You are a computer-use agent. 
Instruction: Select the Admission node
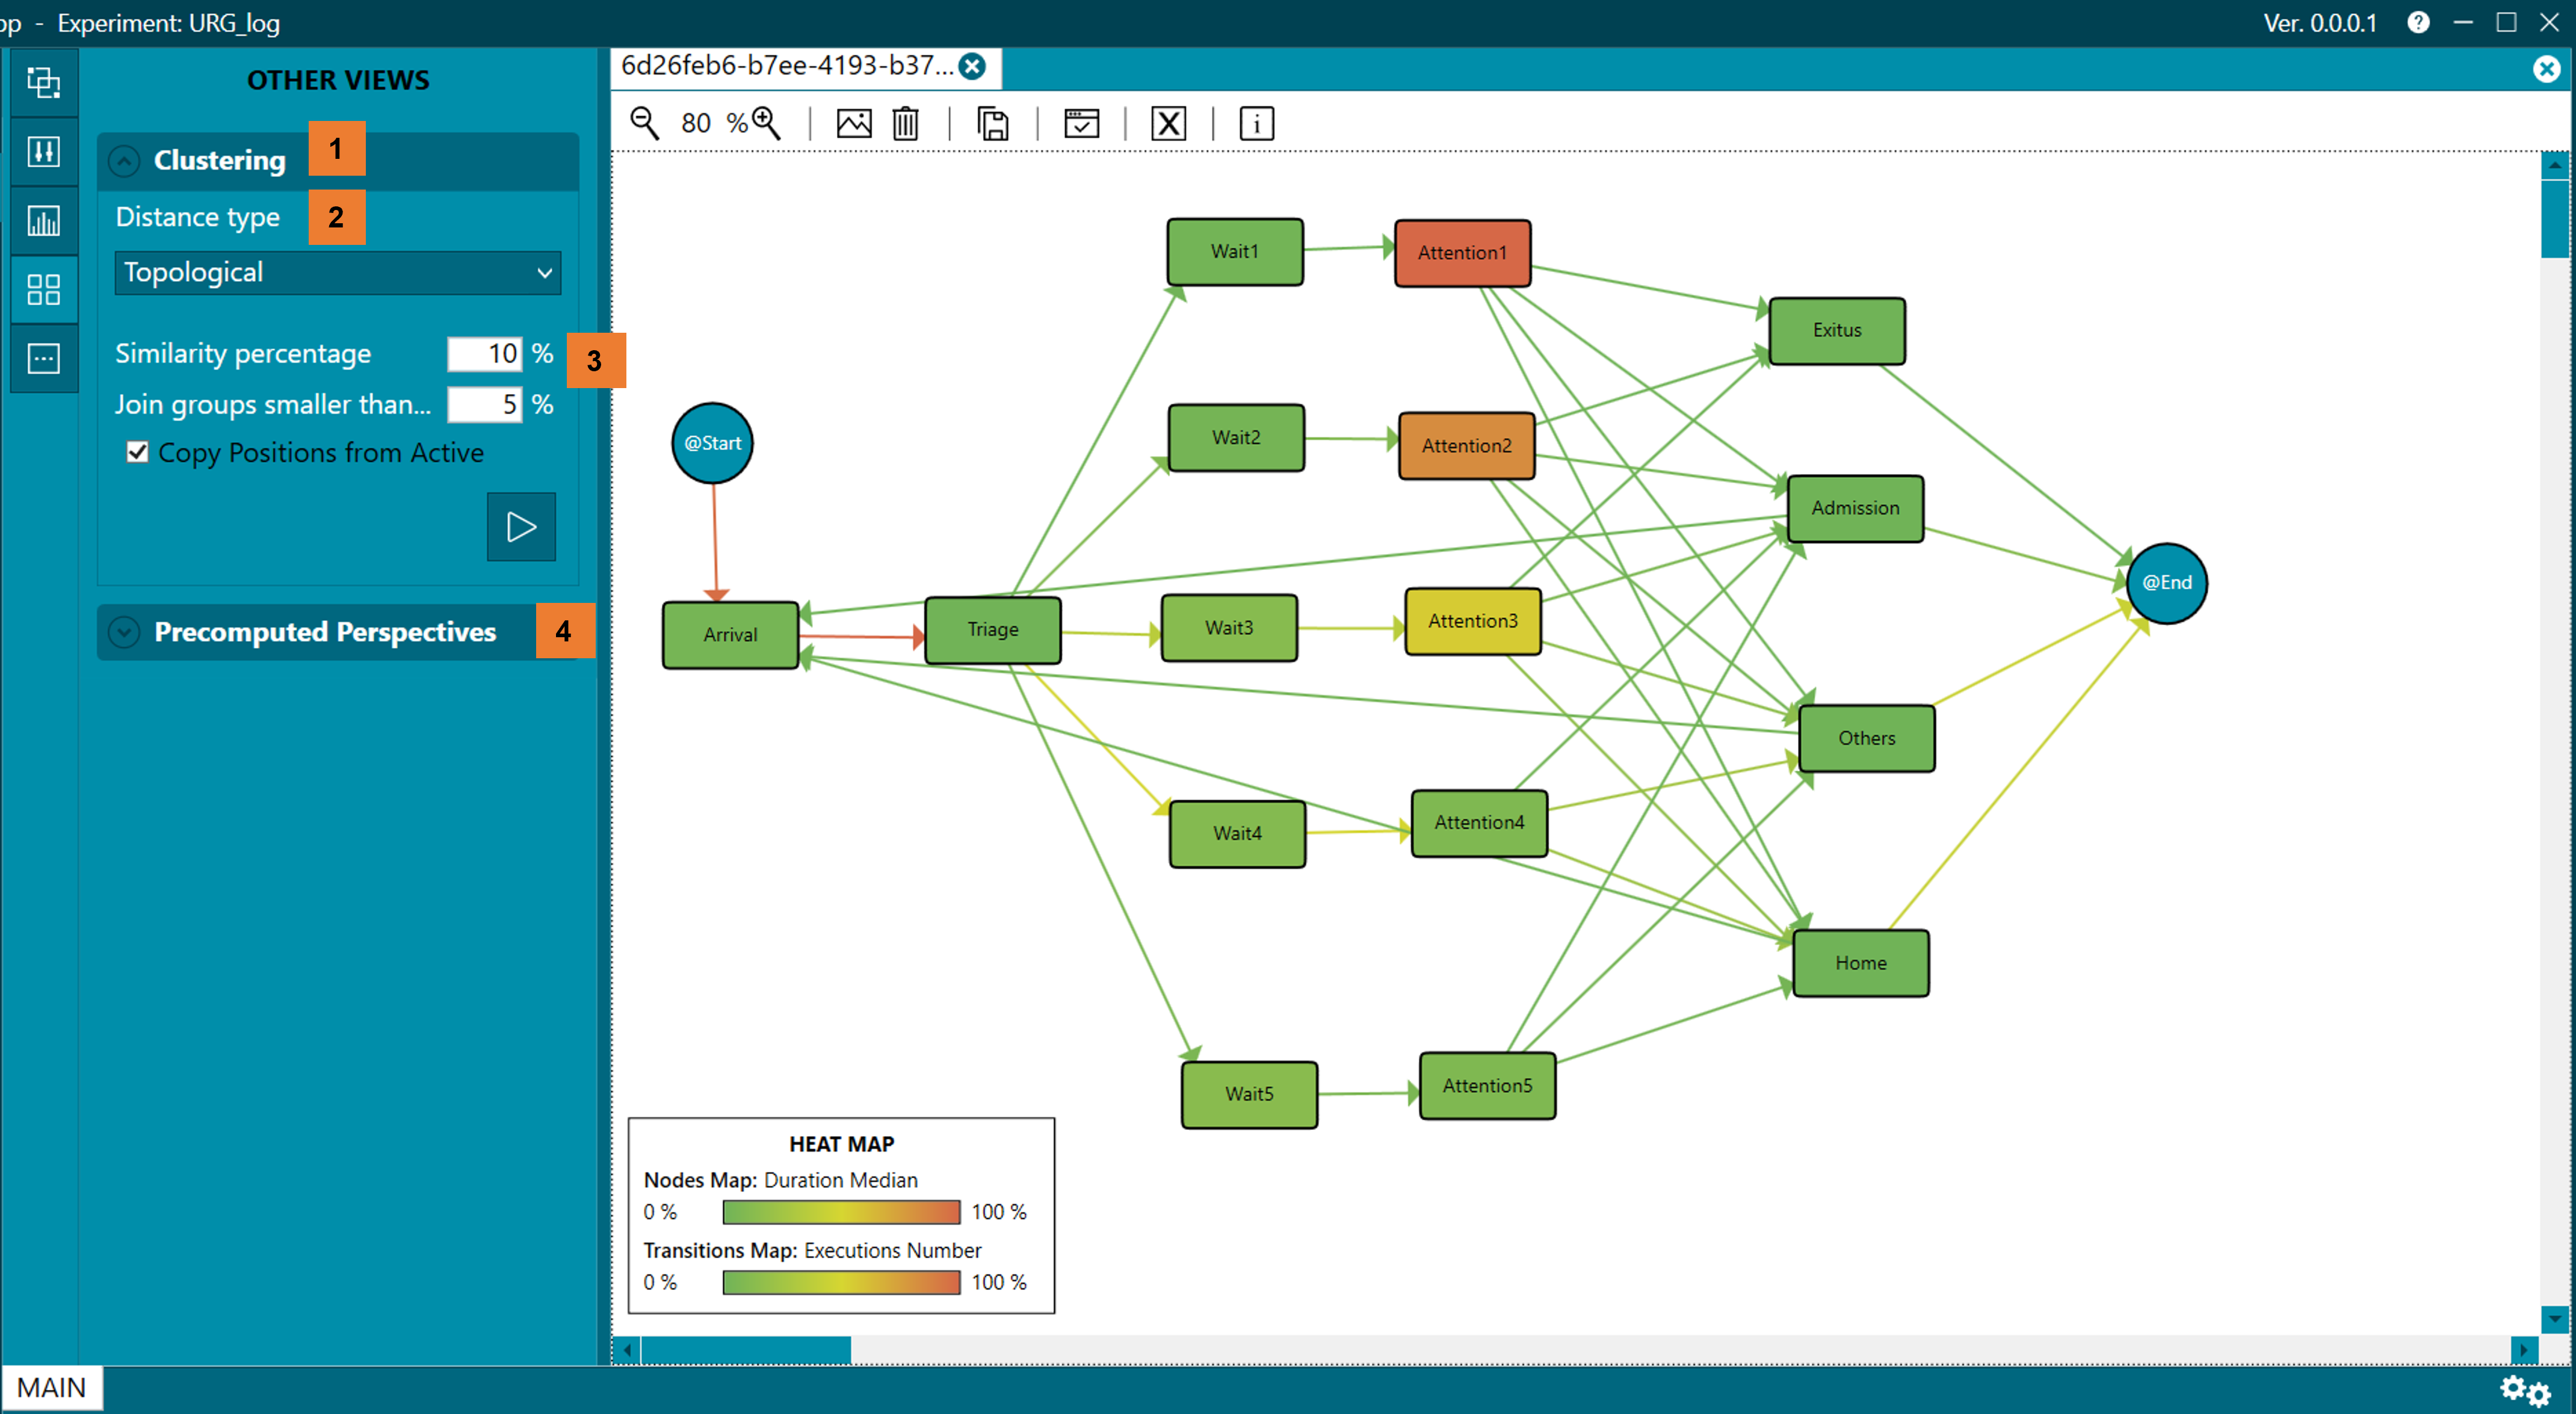pos(1855,508)
